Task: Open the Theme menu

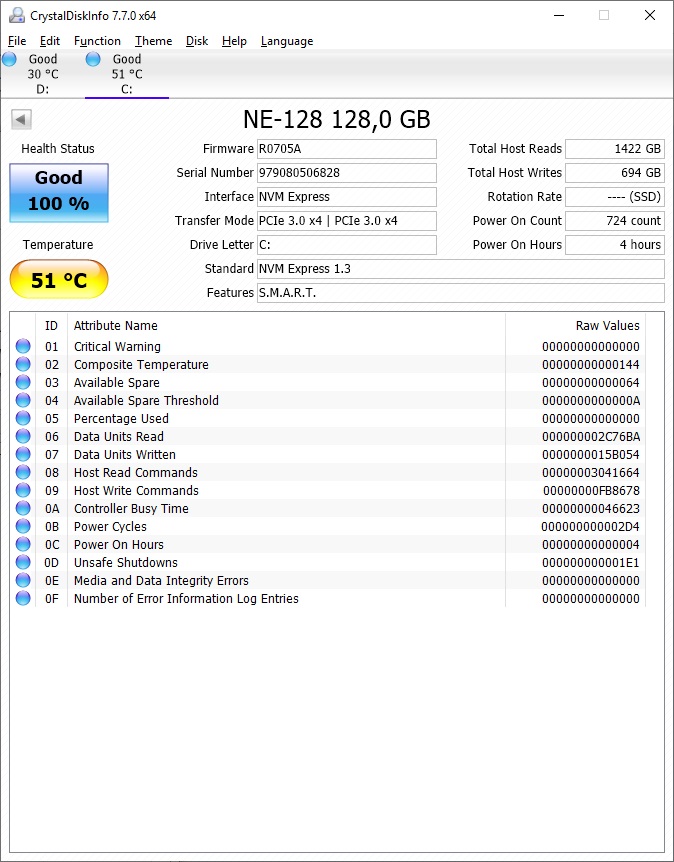Action: coord(153,41)
